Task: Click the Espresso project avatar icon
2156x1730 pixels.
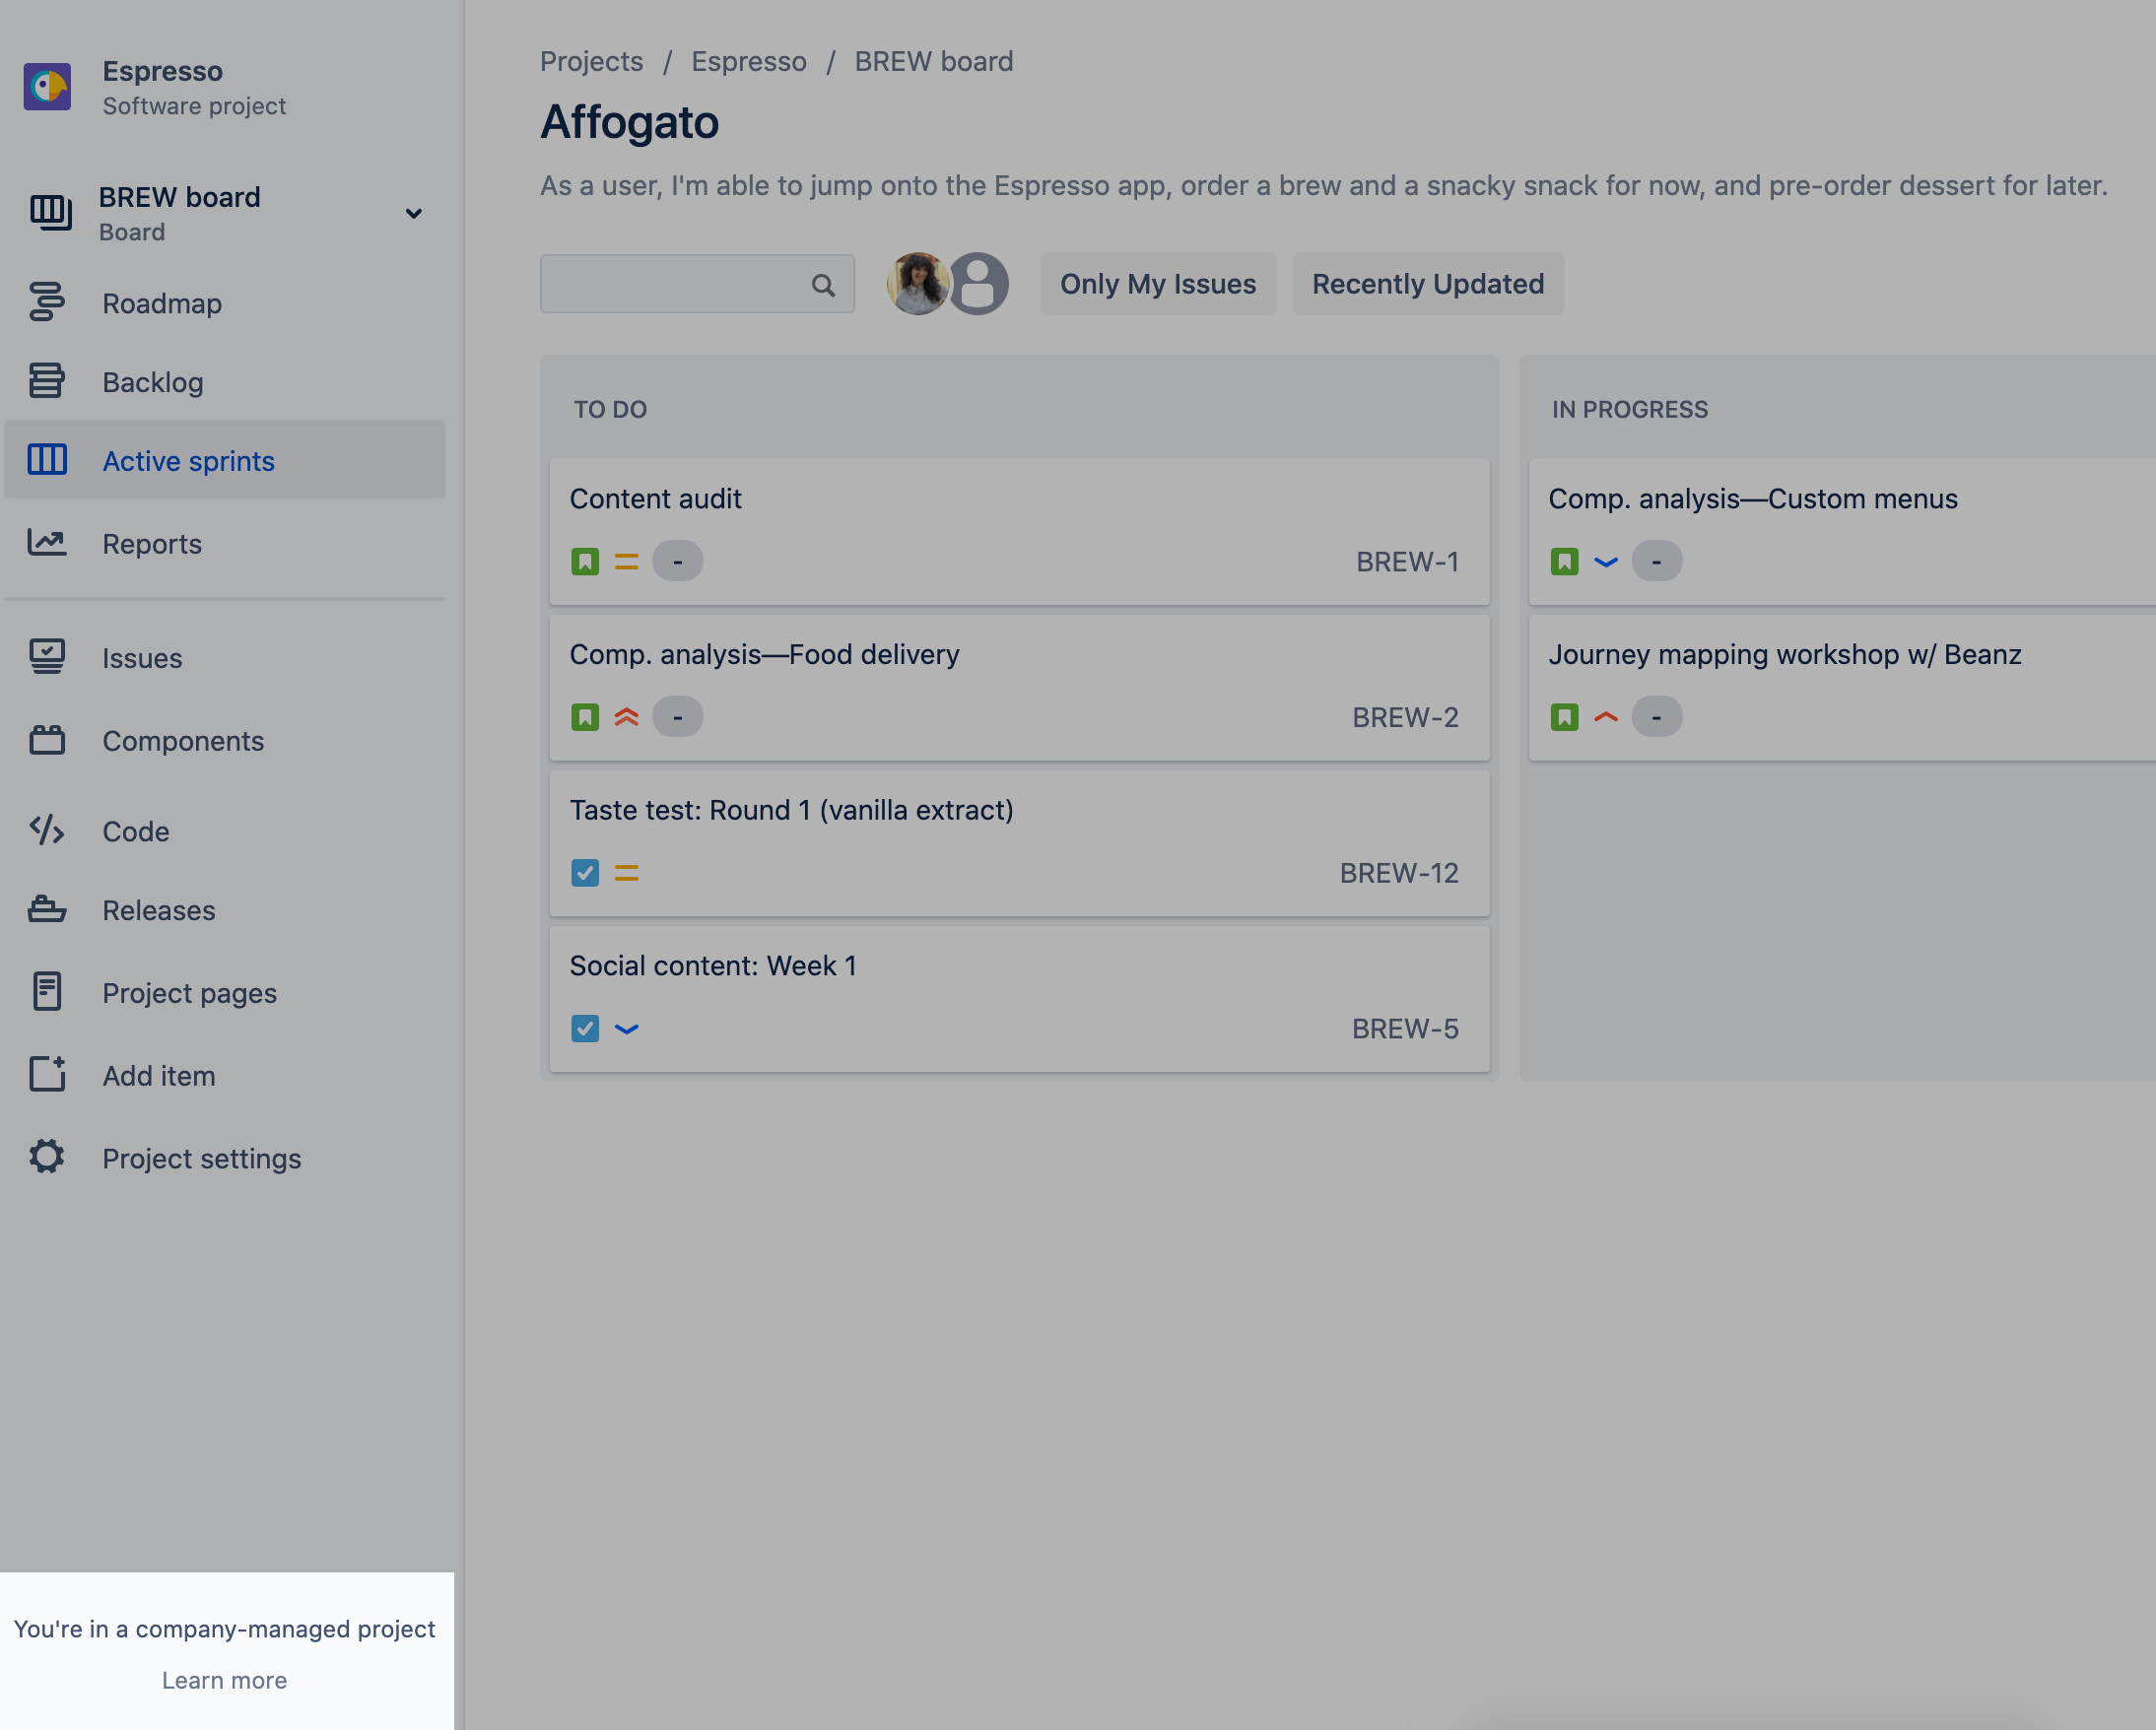Action: tap(47, 87)
